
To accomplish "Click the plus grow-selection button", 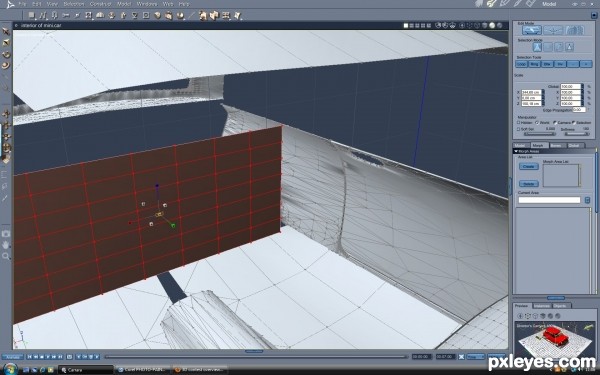I will coord(586,64).
